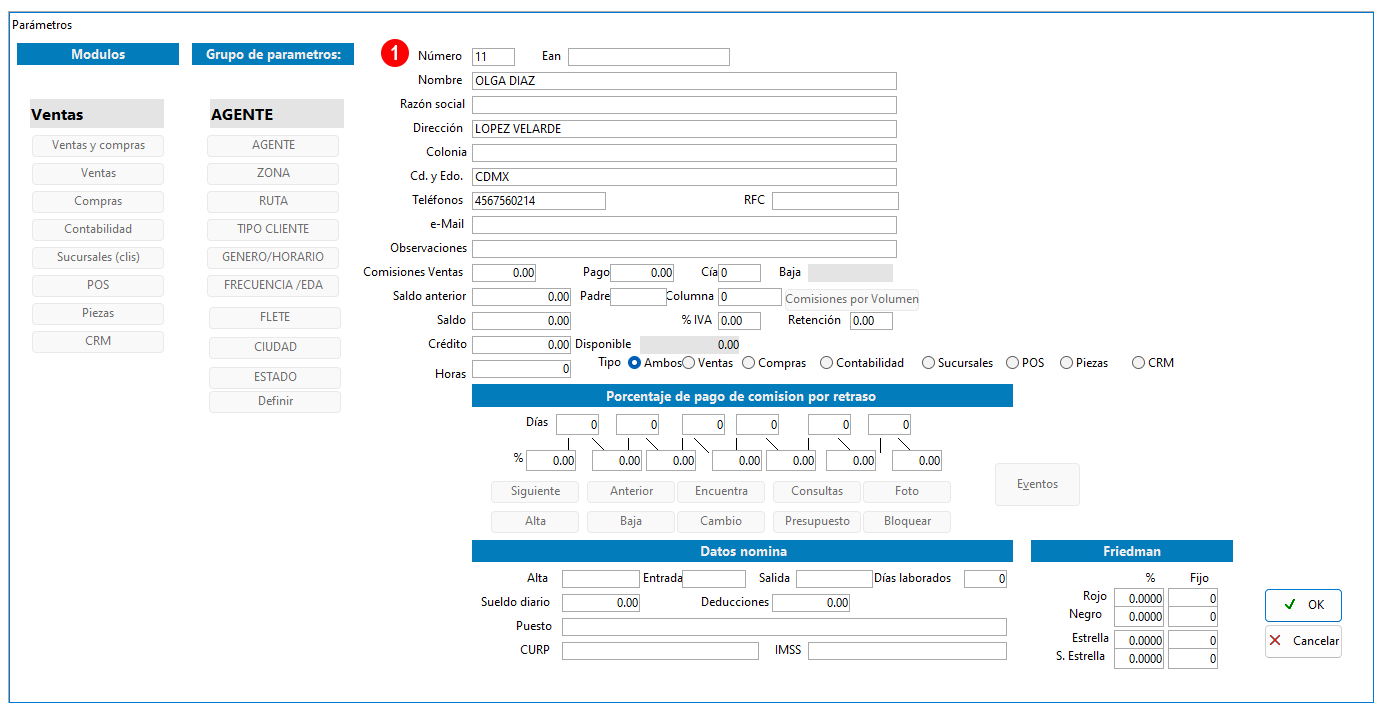Click the Definir button
1380x709 pixels.
275,402
